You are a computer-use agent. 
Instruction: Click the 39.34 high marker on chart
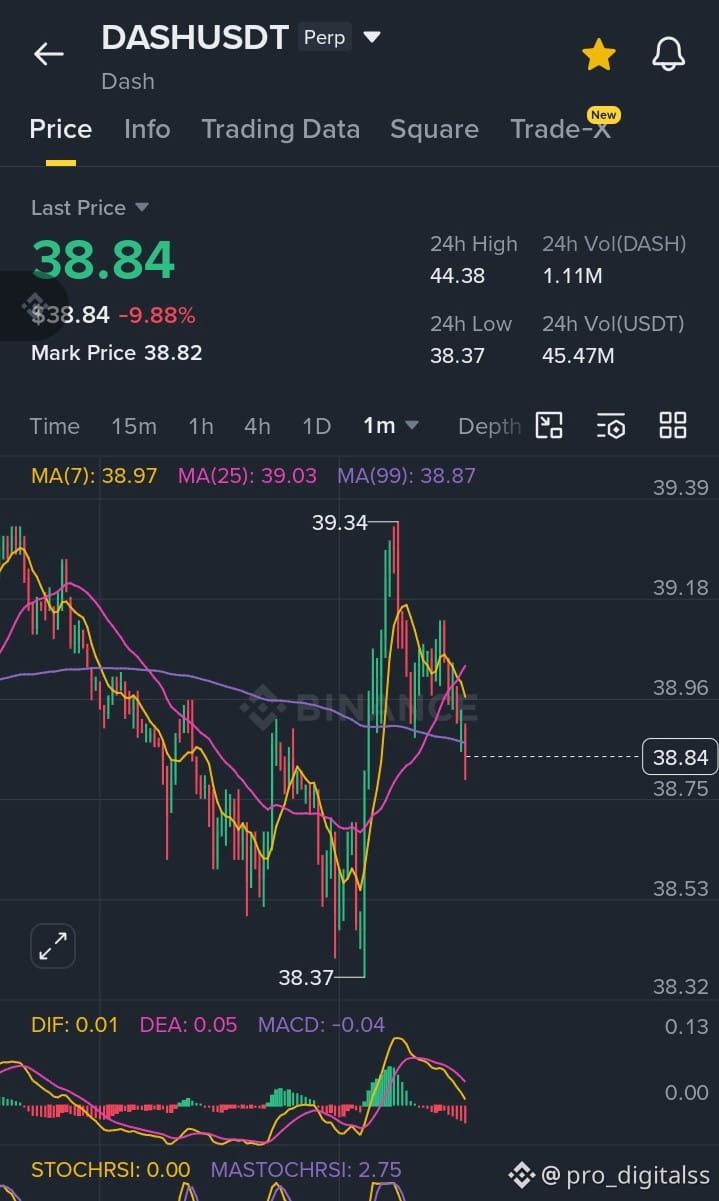point(340,522)
